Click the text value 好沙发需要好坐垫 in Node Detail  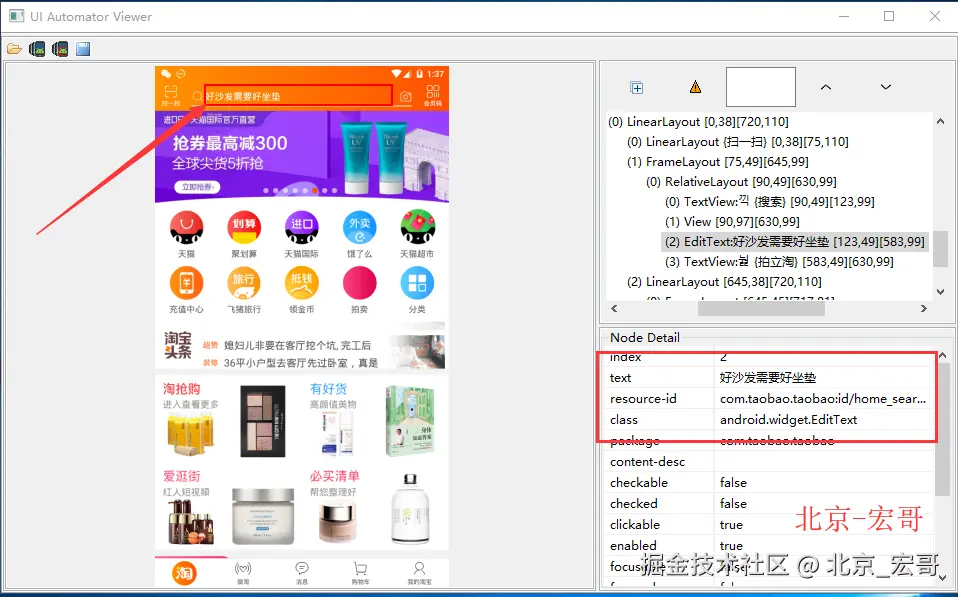pyautogui.click(x=768, y=378)
